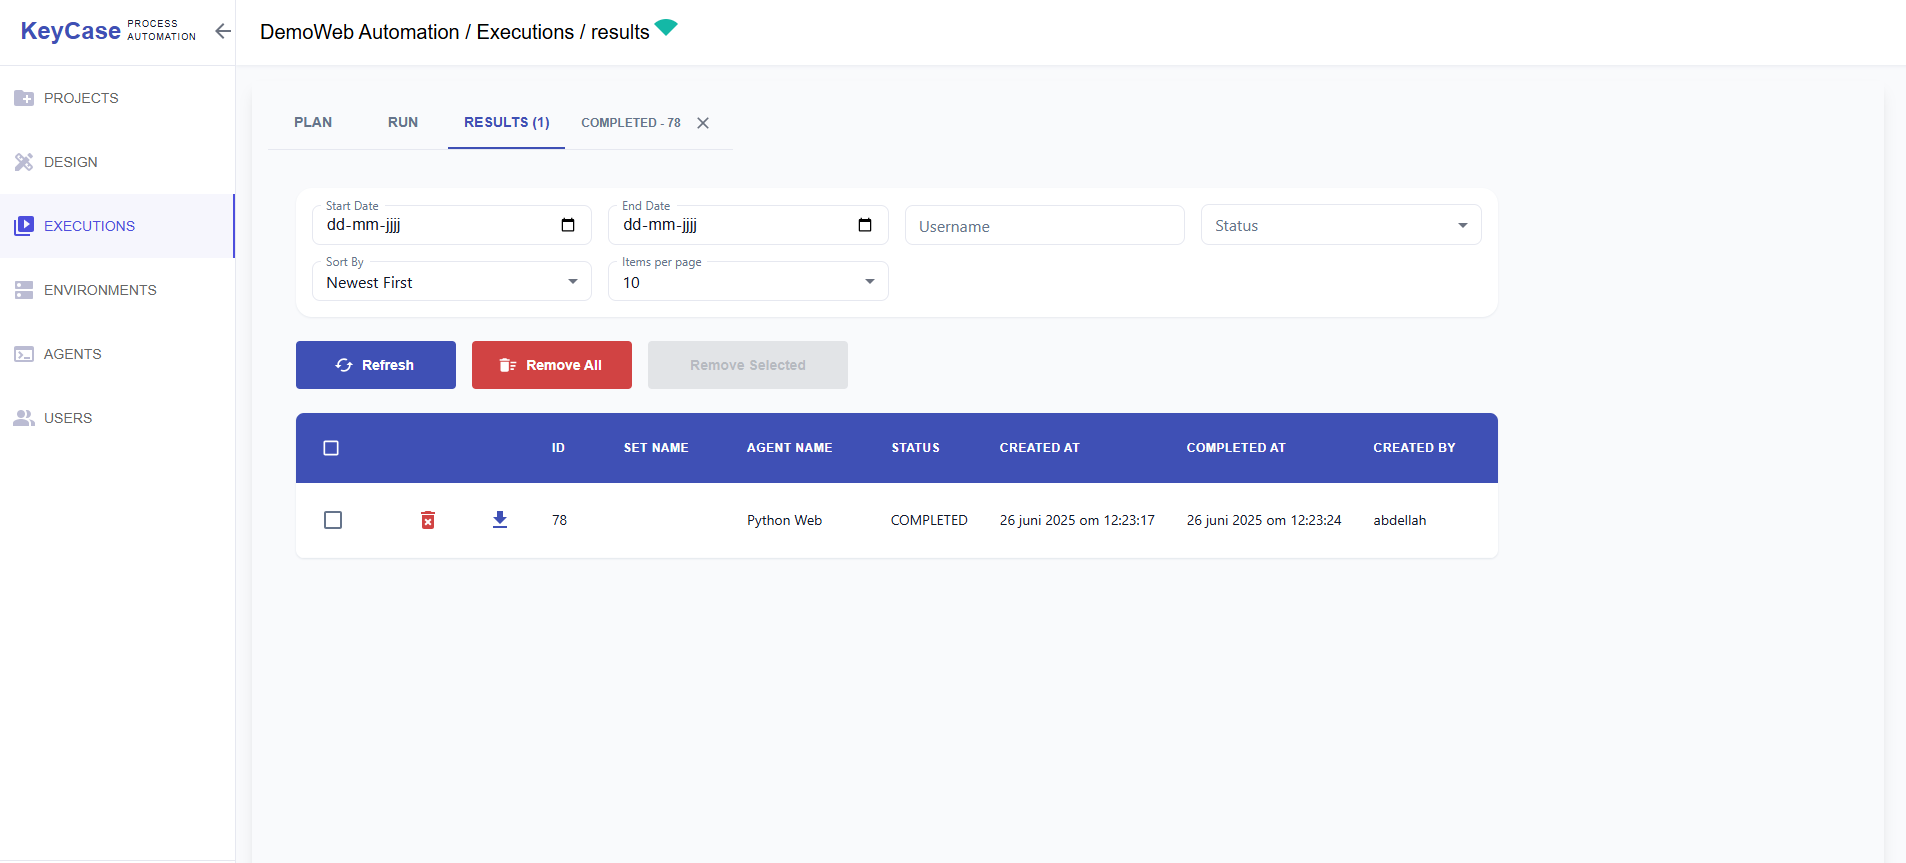This screenshot has width=1906, height=863.
Task: Collapse sidebar with back arrow icon
Action: [x=223, y=31]
